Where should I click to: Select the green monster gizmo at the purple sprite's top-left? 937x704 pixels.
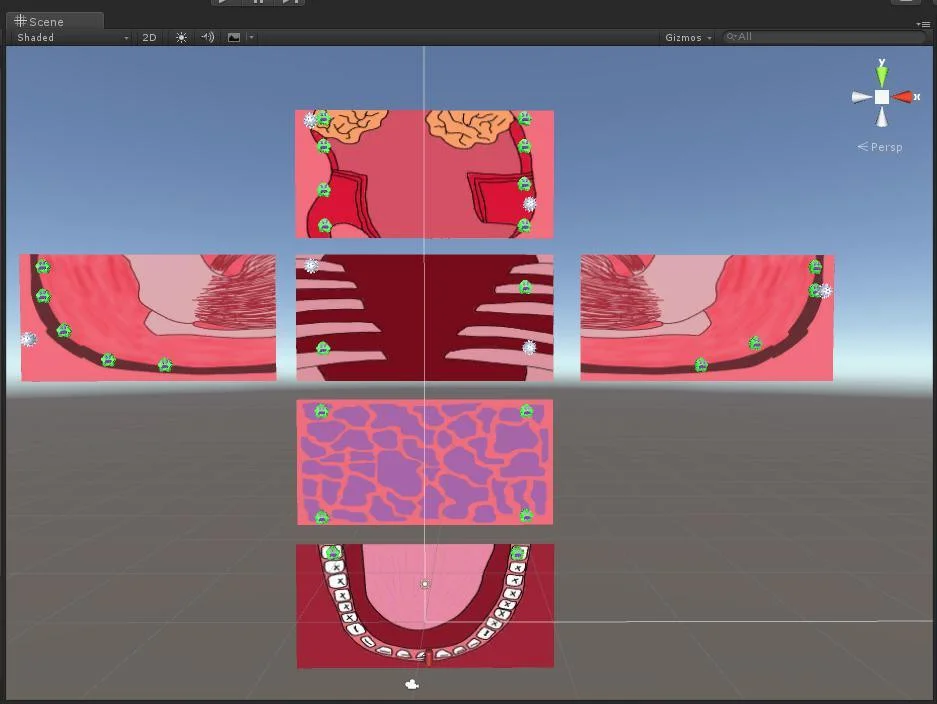(321, 411)
